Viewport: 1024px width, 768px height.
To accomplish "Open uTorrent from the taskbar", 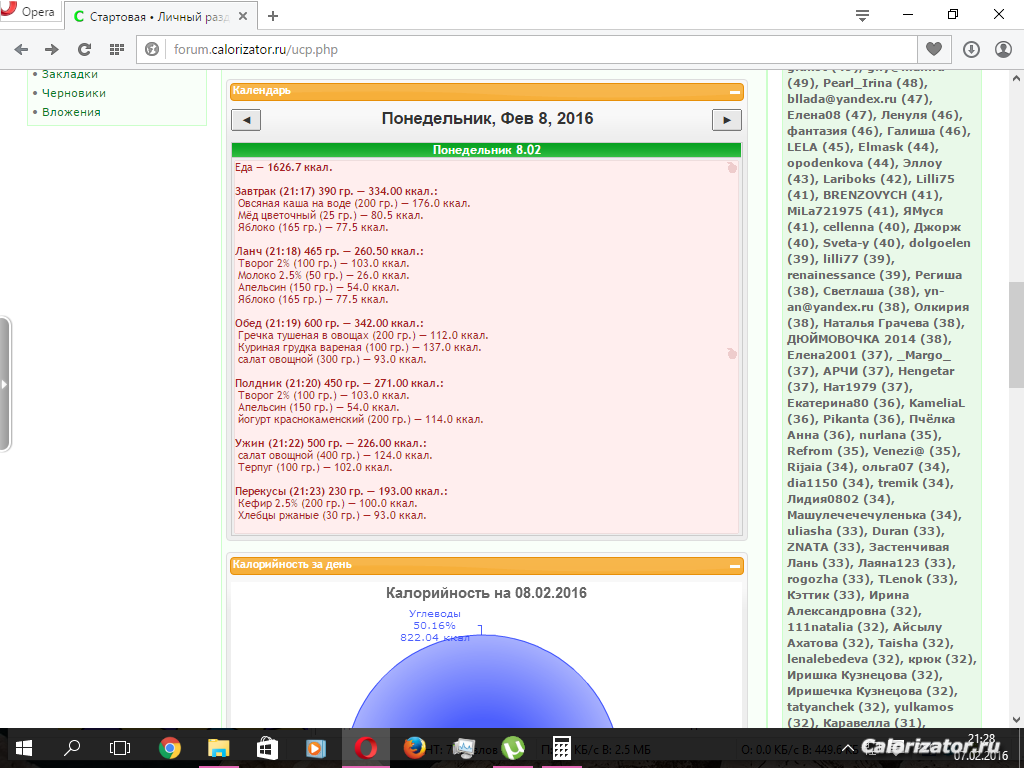I will pos(513,748).
